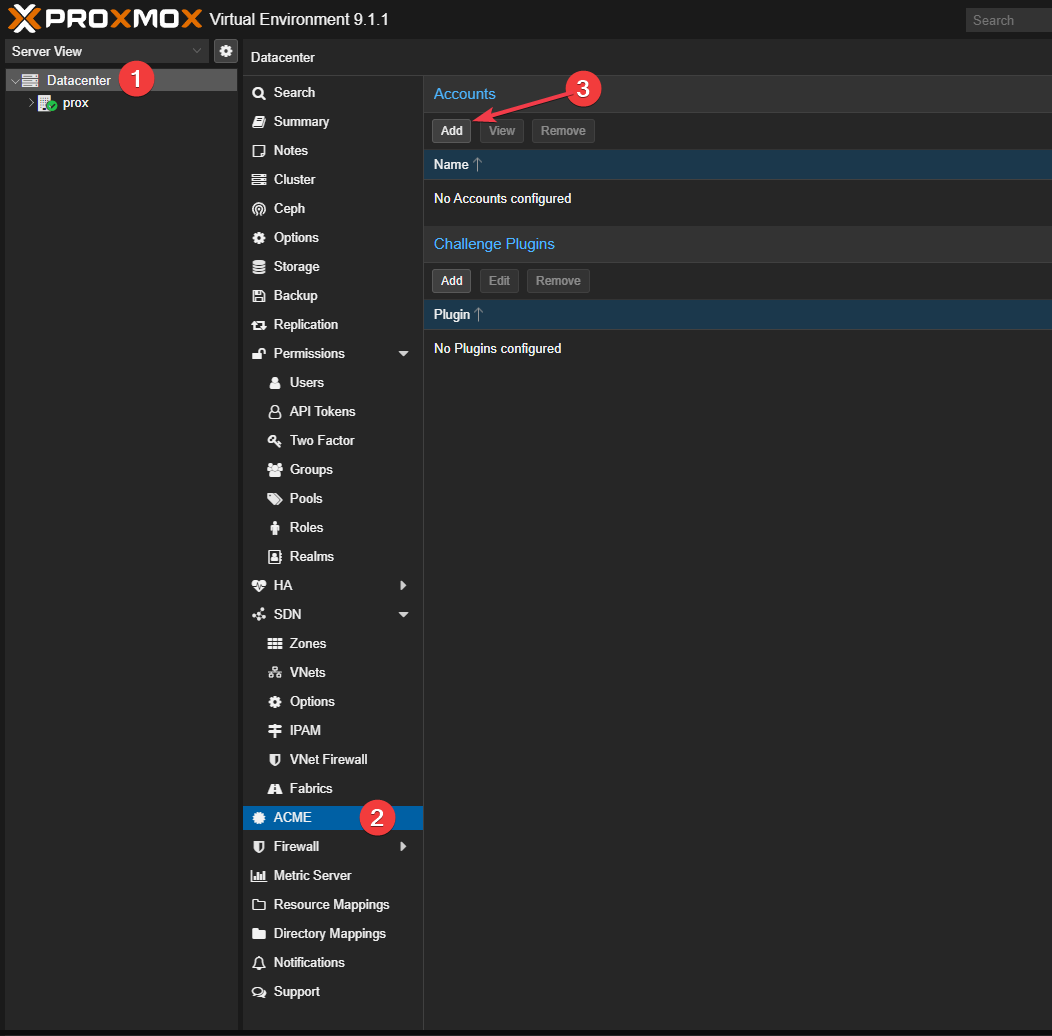Select the Resource Mappings menu item
Viewport: 1052px width, 1036px height.
[333, 904]
